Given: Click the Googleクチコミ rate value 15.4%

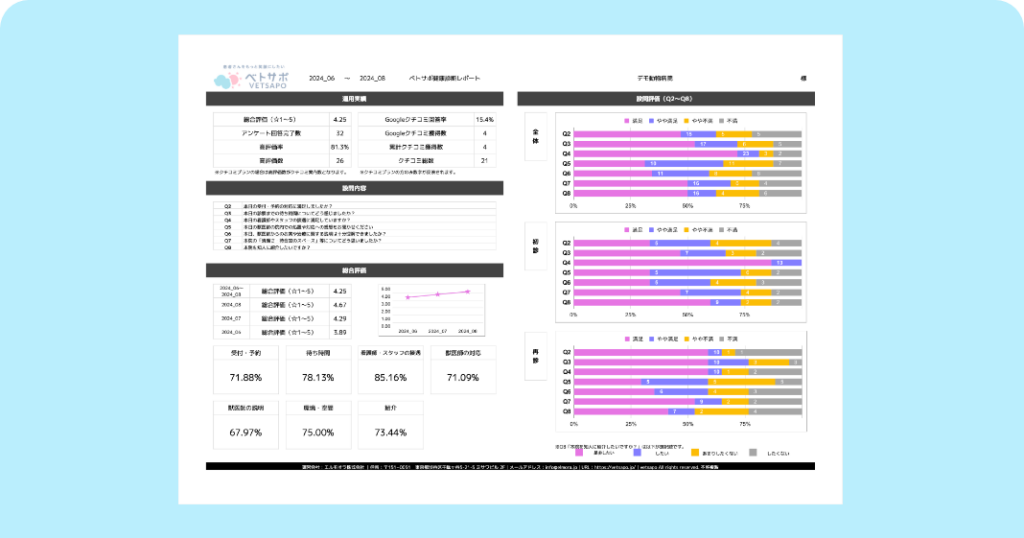Looking at the screenshot, I should coord(485,118).
